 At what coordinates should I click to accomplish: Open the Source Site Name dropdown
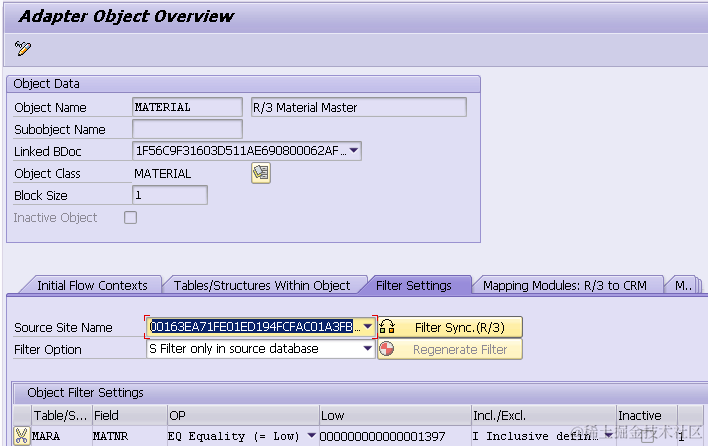(x=368, y=326)
